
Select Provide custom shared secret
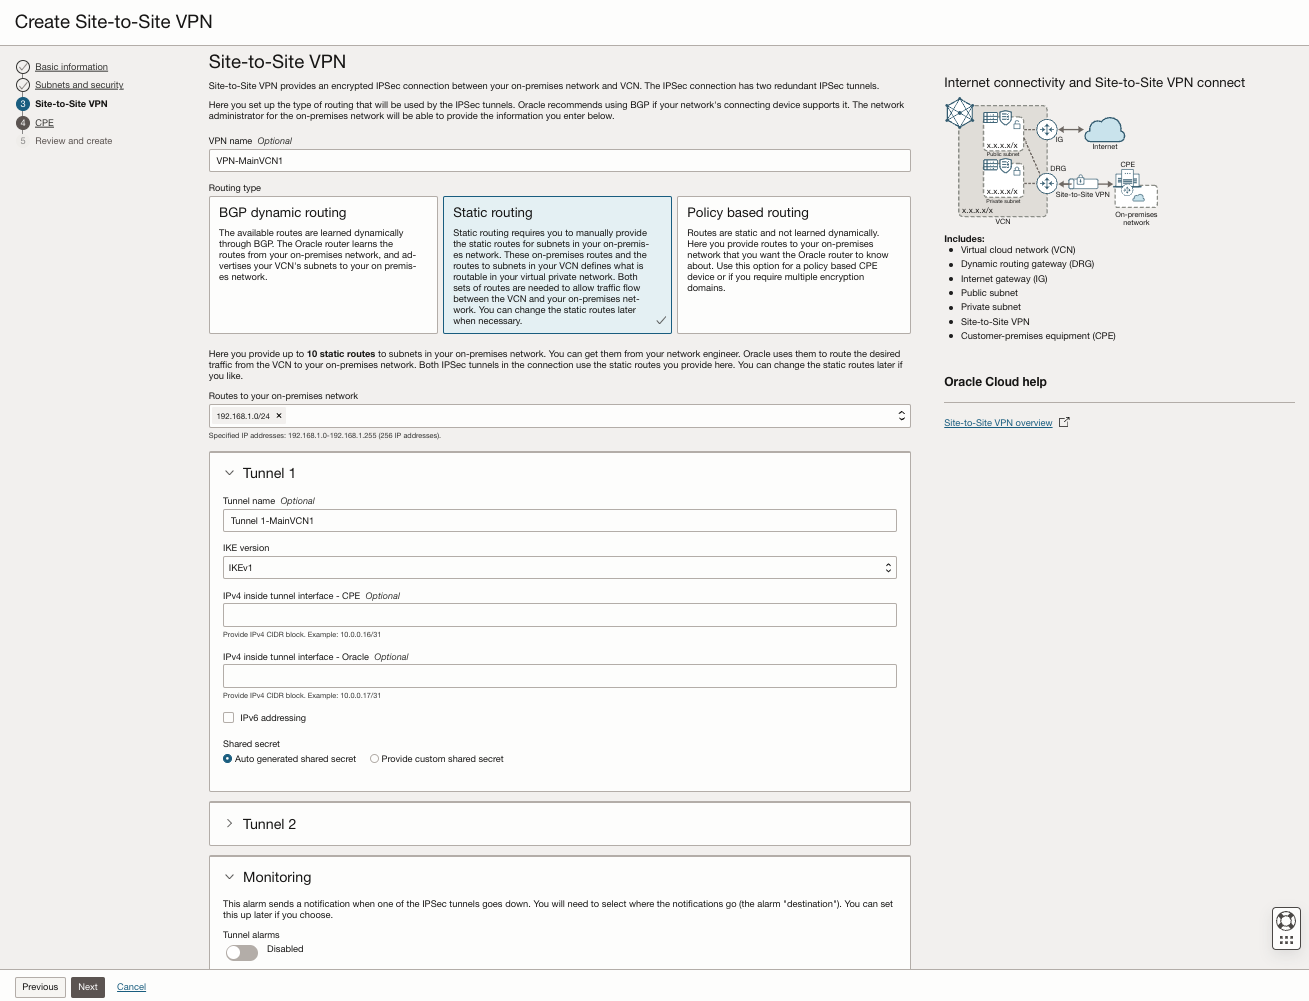click(x=373, y=758)
